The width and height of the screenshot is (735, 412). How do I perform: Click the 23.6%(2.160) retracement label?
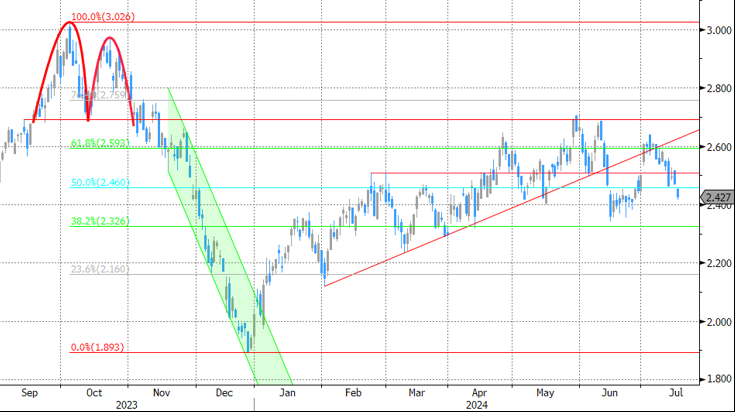tap(100, 269)
